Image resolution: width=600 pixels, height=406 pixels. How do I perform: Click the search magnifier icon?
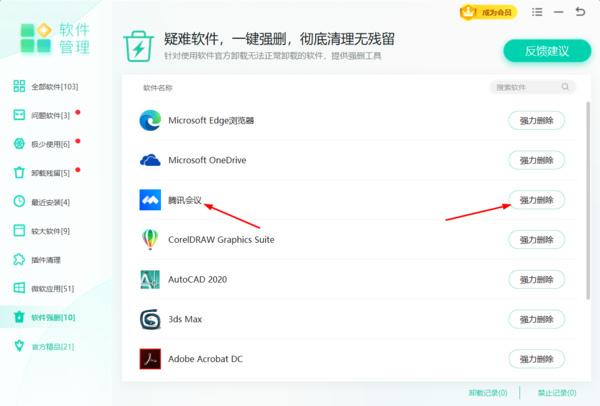coord(565,87)
